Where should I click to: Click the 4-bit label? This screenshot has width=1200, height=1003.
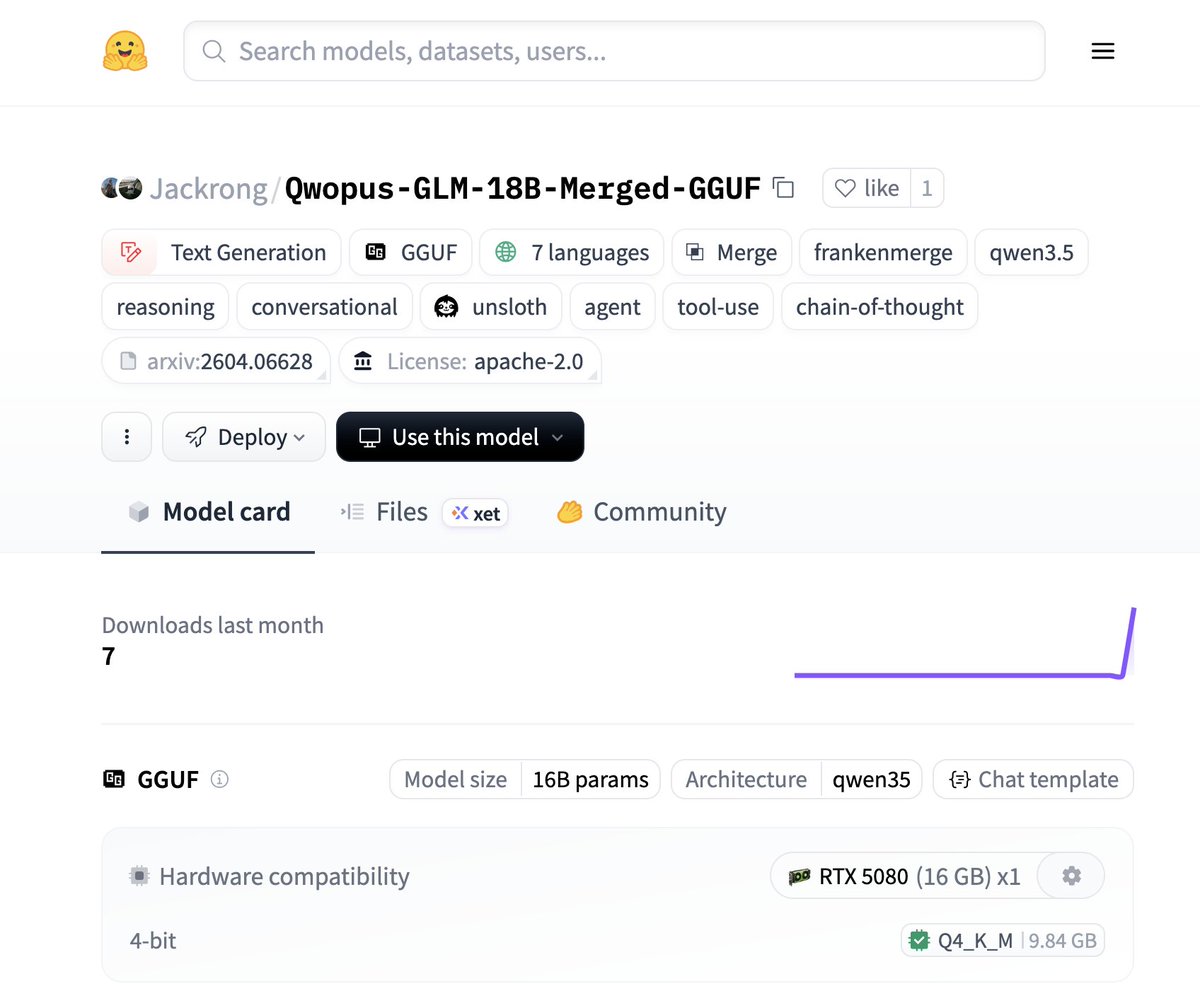coord(153,940)
